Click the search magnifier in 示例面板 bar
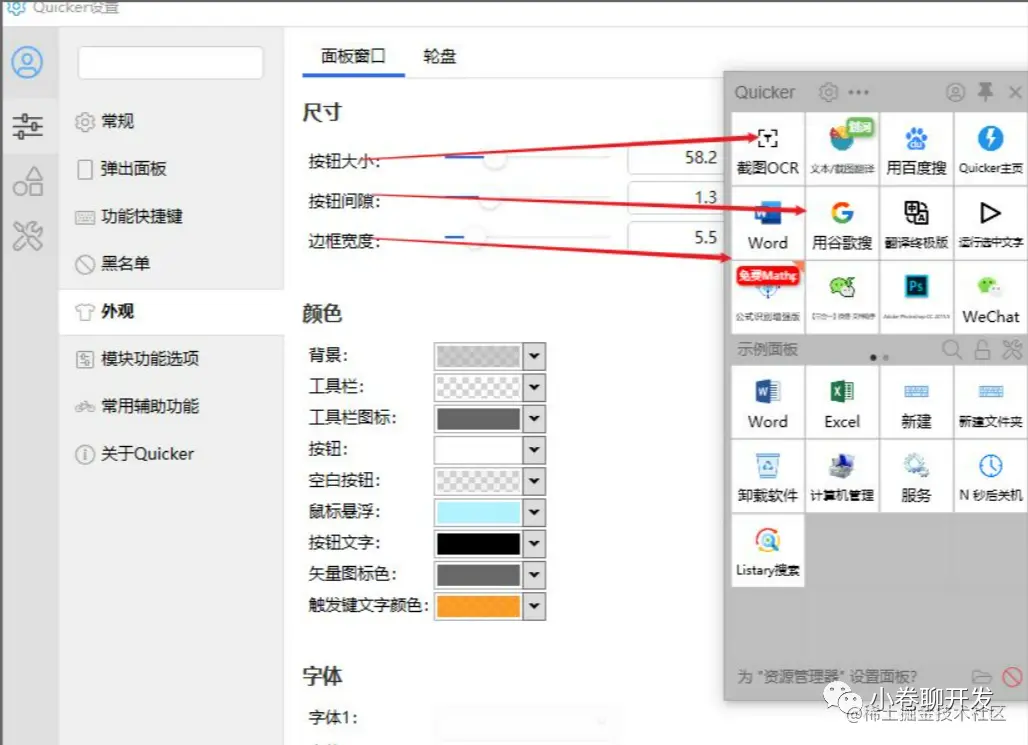 click(x=952, y=350)
